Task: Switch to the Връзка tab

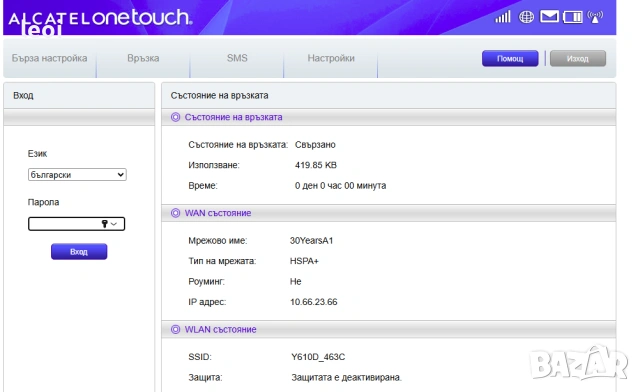Action: coord(143,58)
